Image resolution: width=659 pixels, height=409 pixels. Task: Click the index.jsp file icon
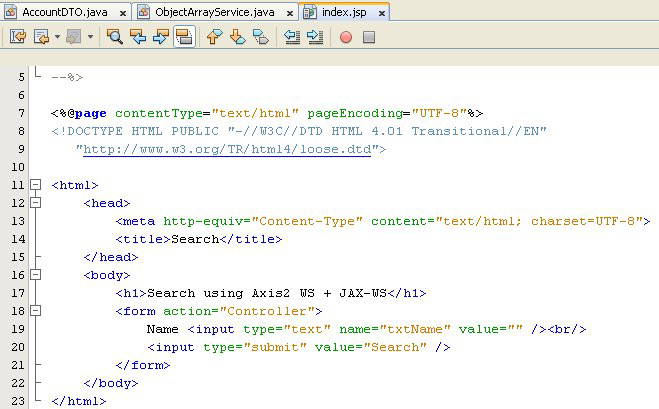point(310,12)
